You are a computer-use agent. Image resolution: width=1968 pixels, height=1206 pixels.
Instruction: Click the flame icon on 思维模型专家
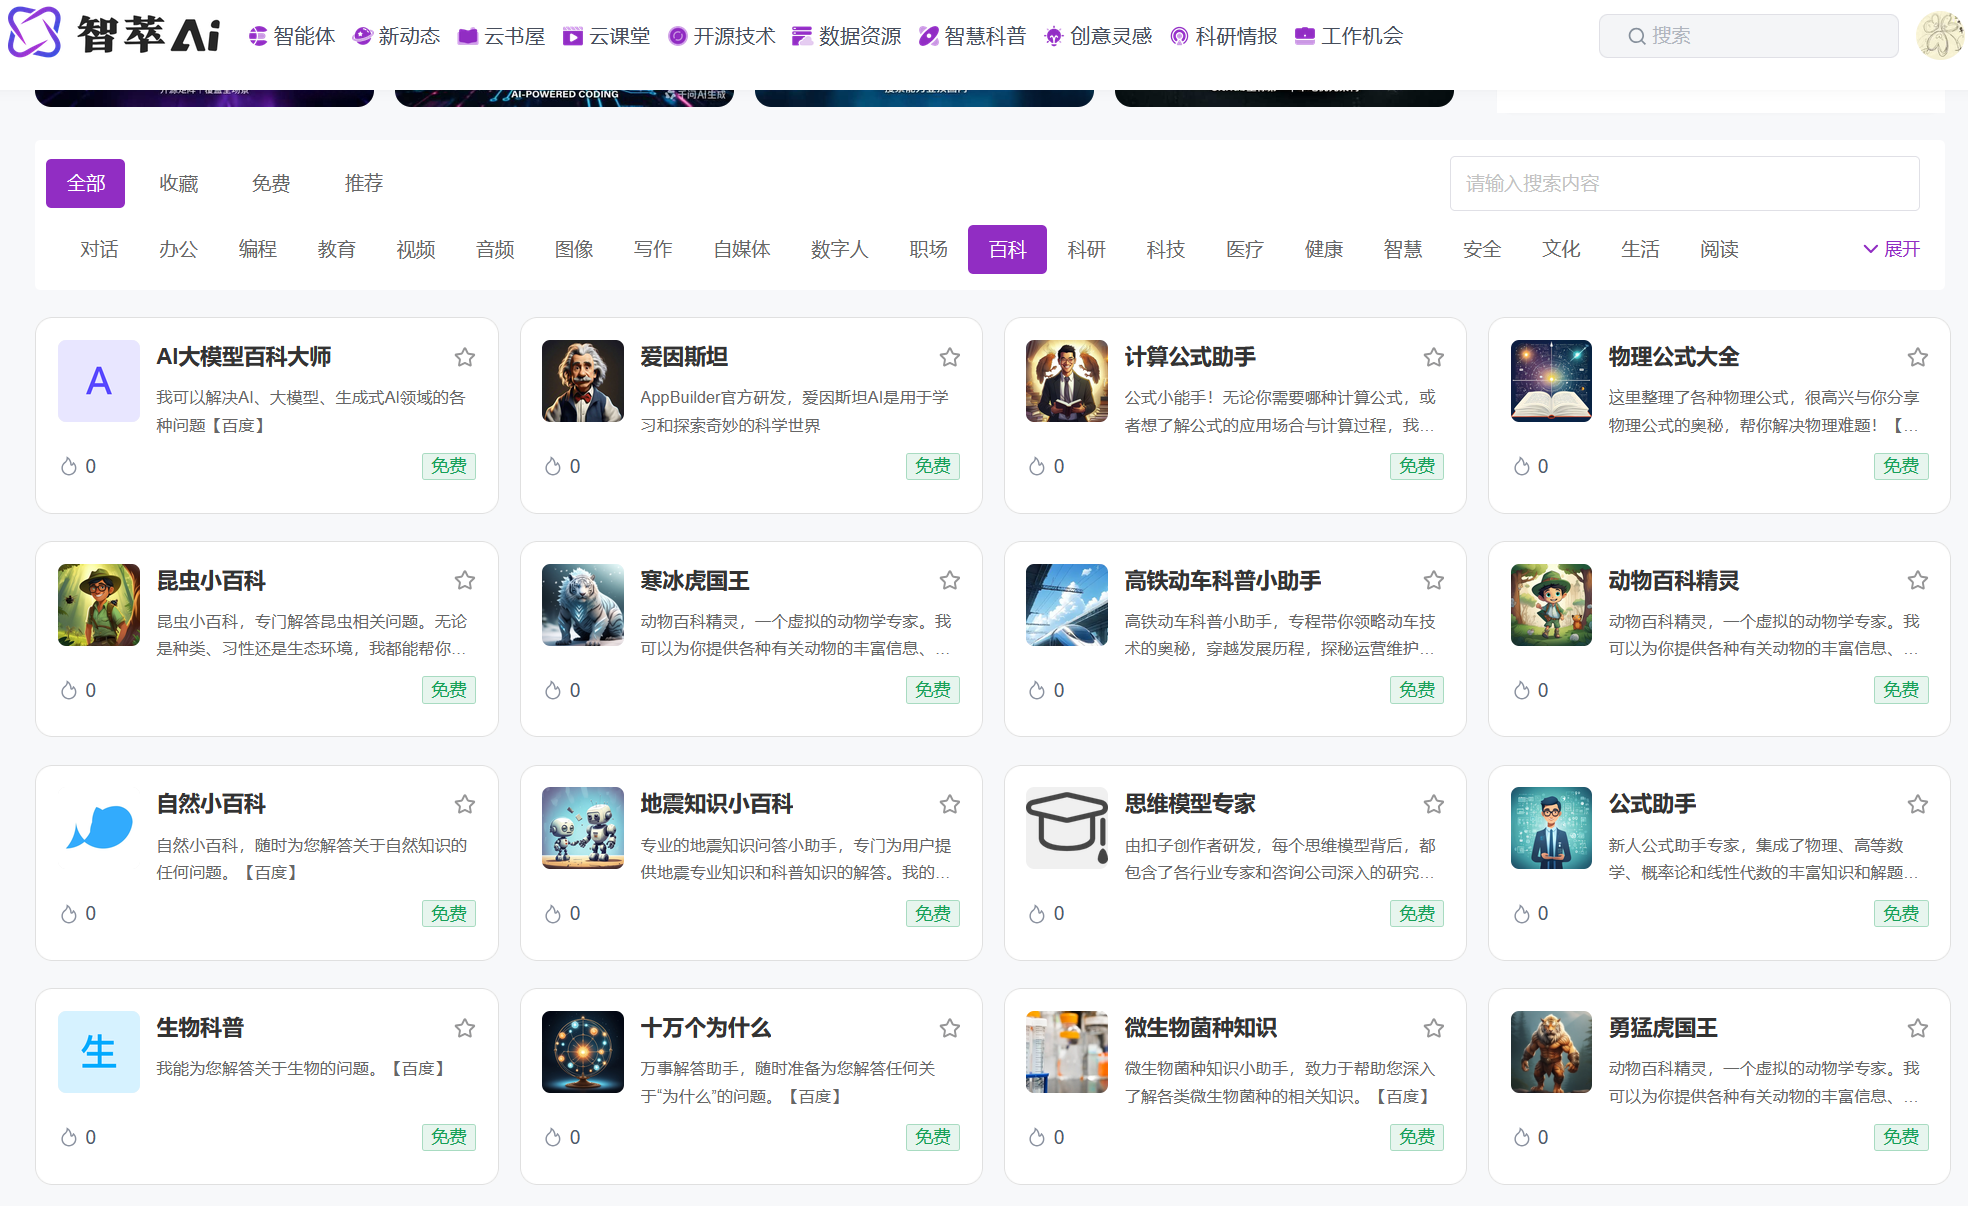coord(1037,913)
